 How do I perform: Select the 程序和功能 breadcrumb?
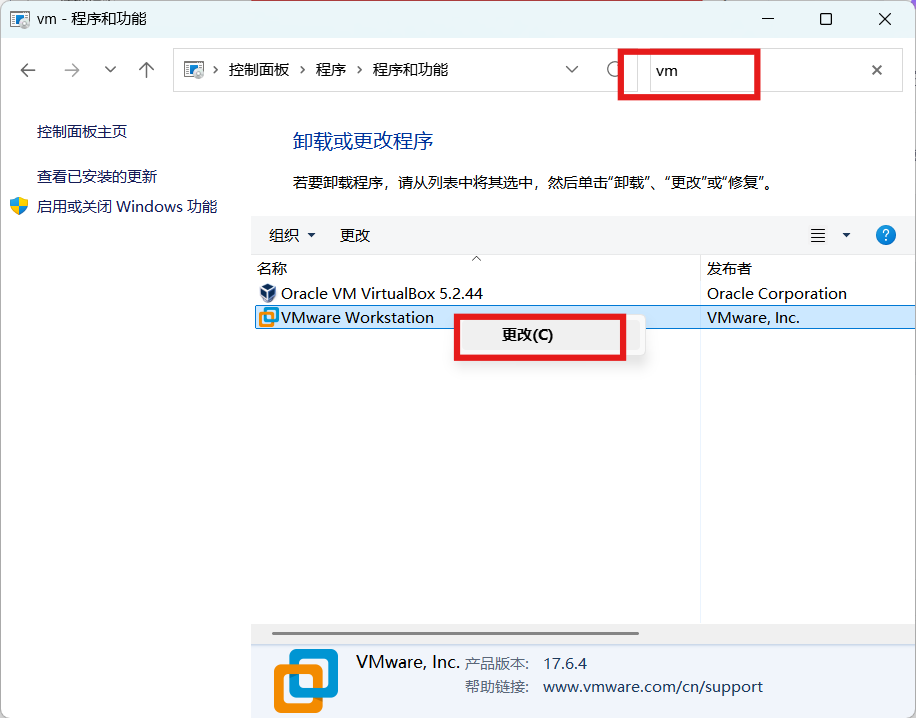[x=410, y=70]
